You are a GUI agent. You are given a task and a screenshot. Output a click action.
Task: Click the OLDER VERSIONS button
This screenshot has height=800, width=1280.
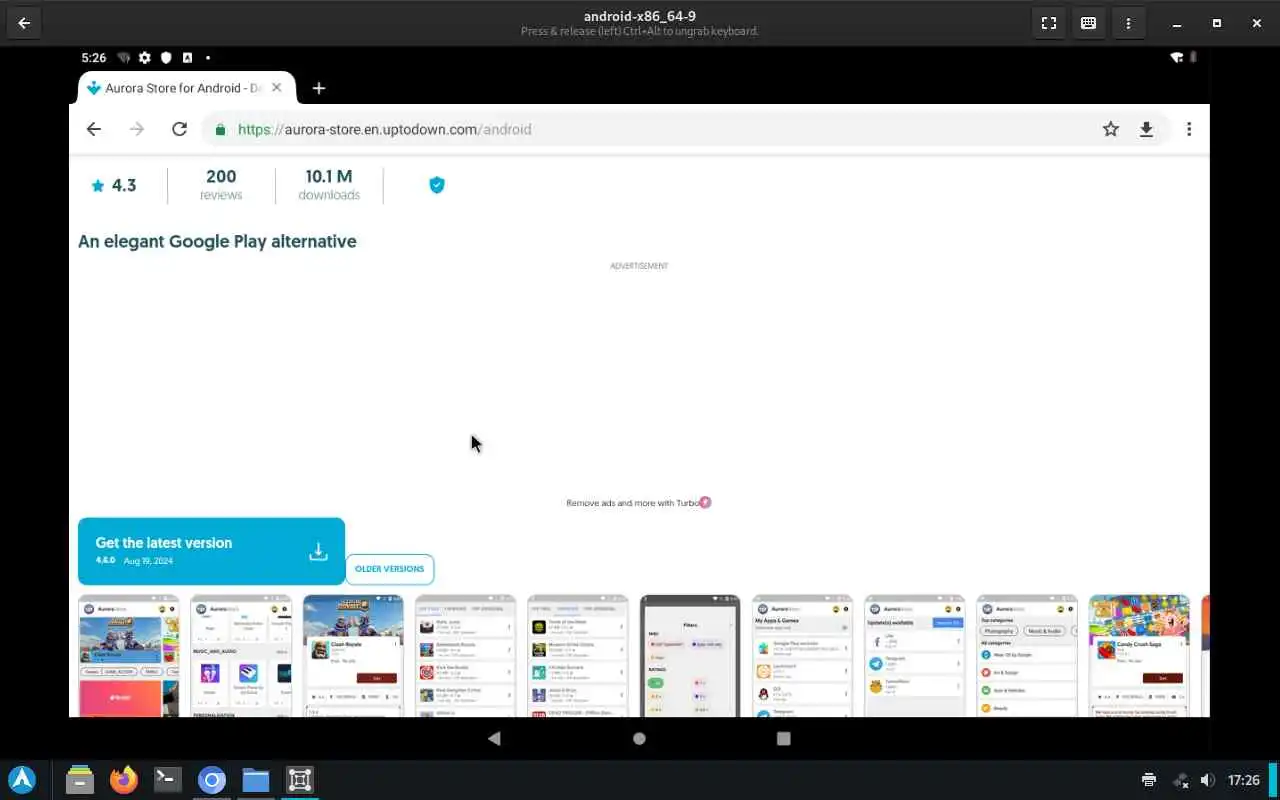[x=390, y=569]
